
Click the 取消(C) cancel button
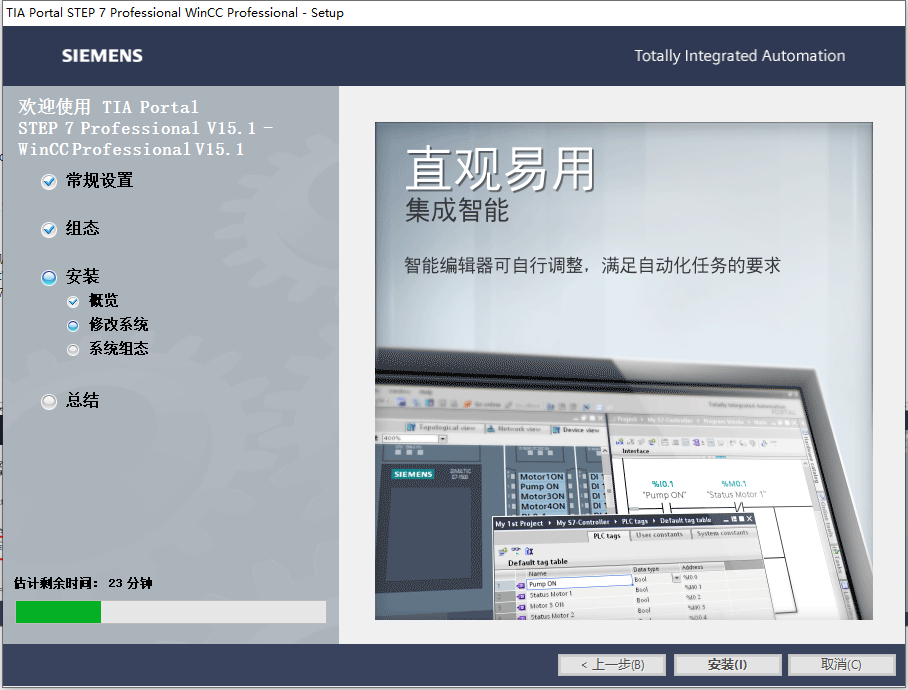pyautogui.click(x=841, y=665)
